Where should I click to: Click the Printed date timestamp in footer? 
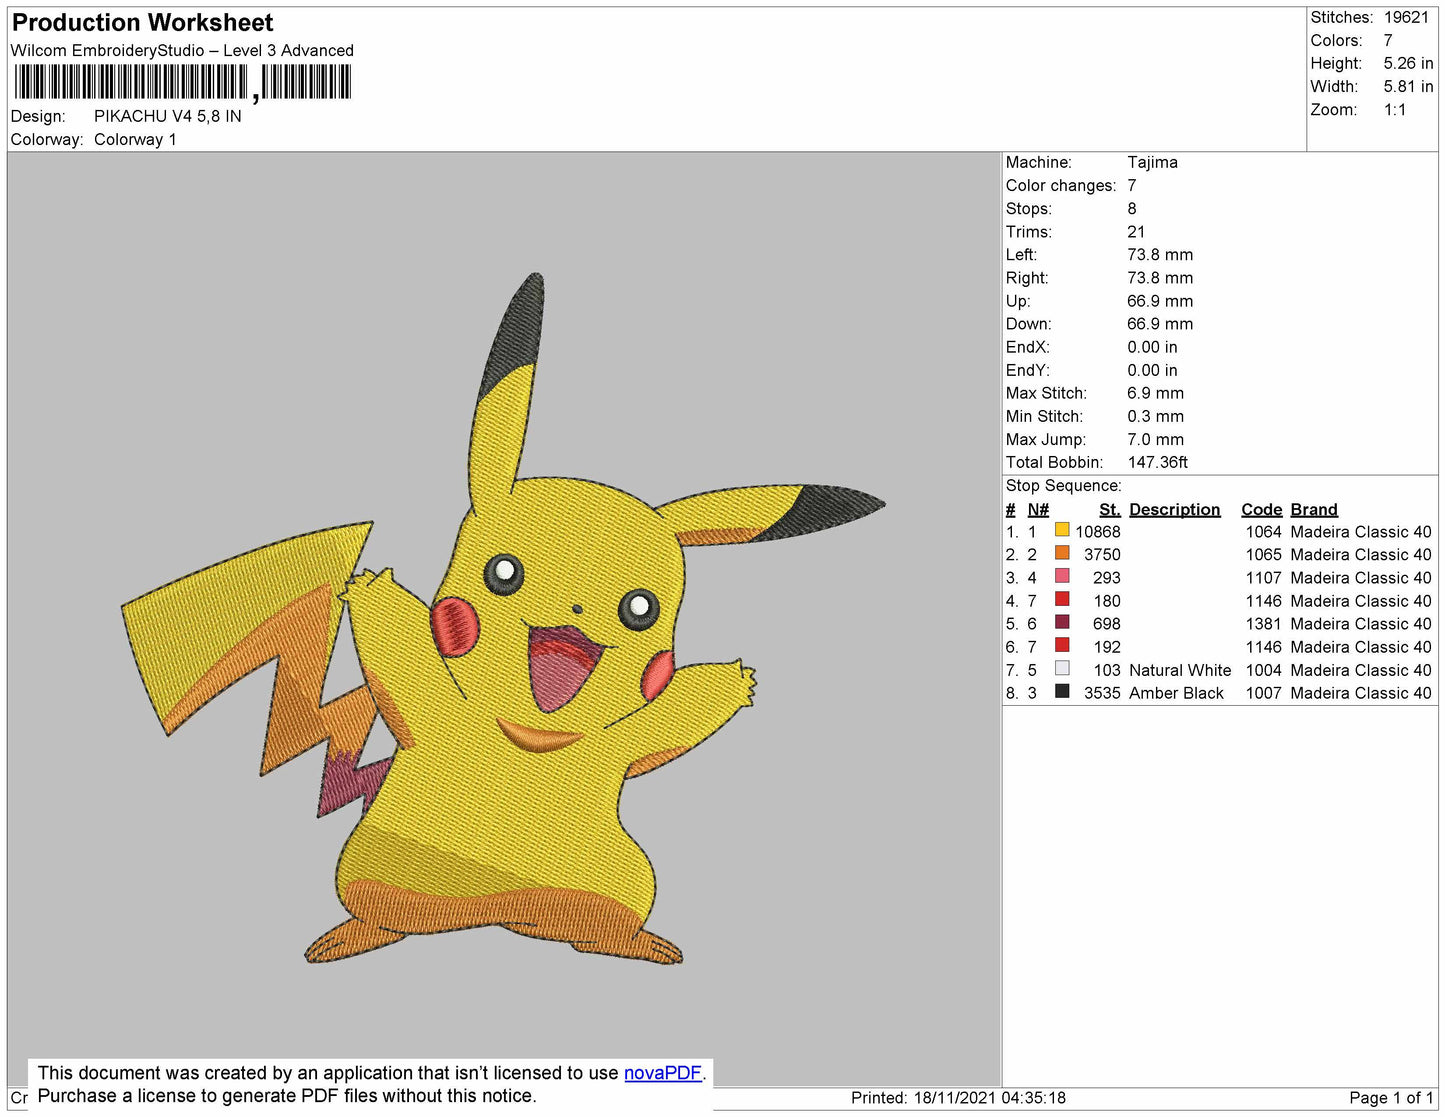(x=957, y=1098)
